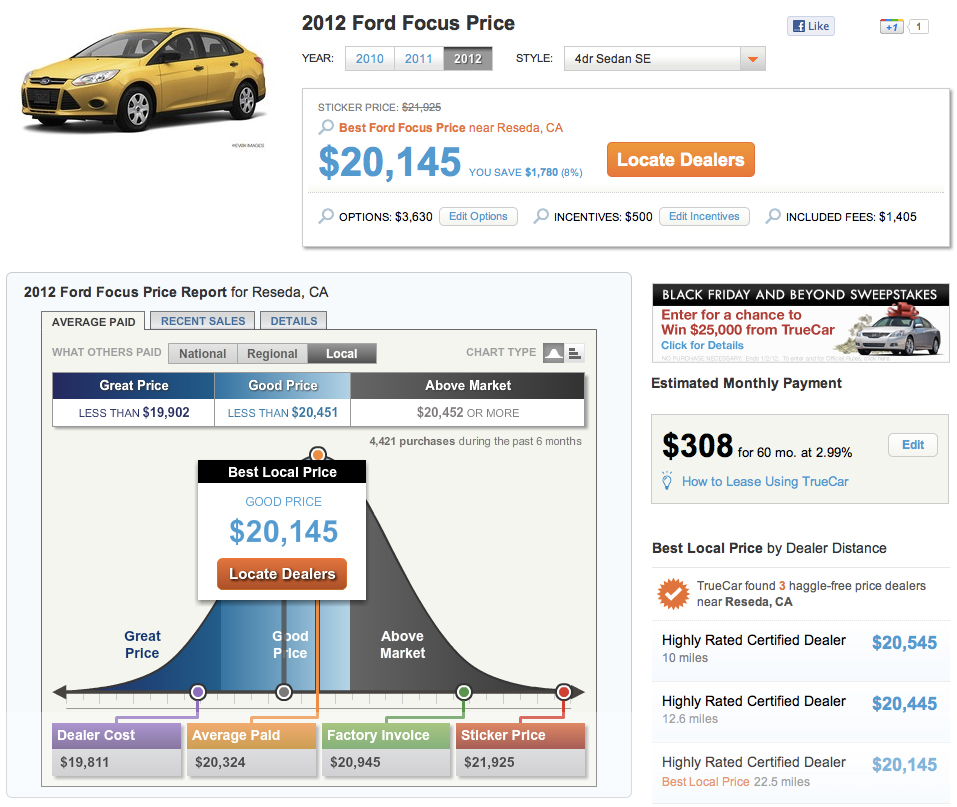This screenshot has height=807, width=957.
Task: Open How to Lease Using TrueCar link
Action: (x=765, y=481)
